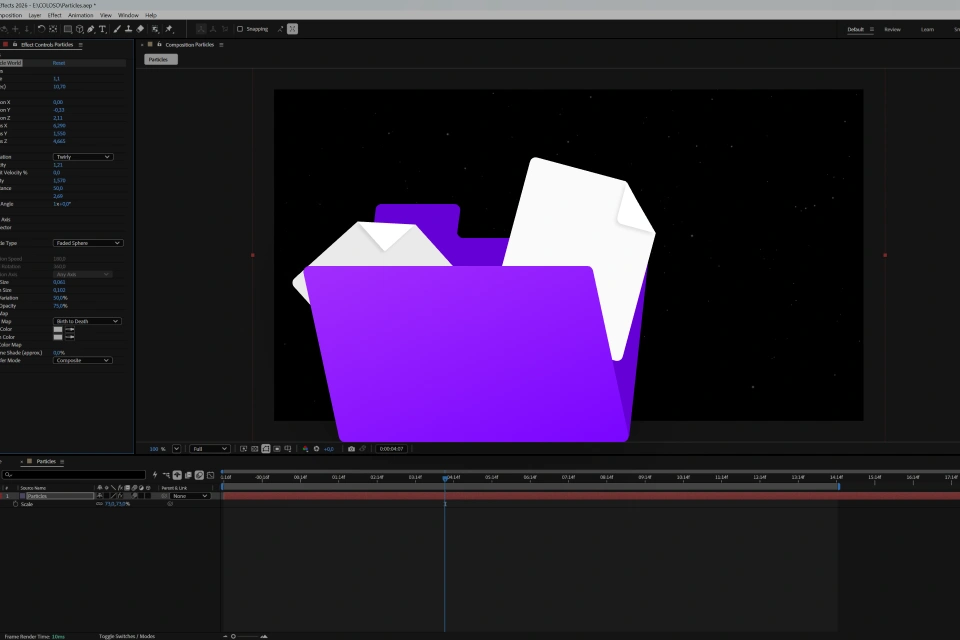Open show channel color management icon

pyautogui.click(x=306, y=449)
